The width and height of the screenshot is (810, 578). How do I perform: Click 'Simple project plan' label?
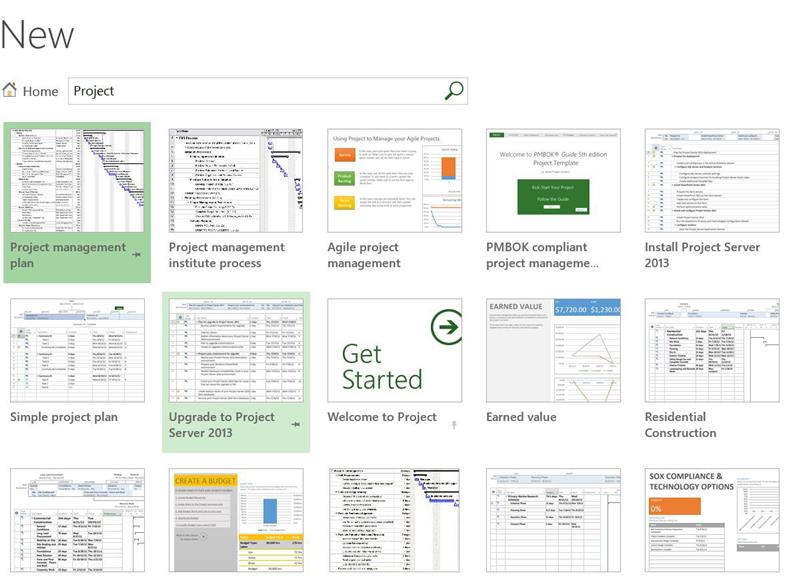click(x=64, y=417)
